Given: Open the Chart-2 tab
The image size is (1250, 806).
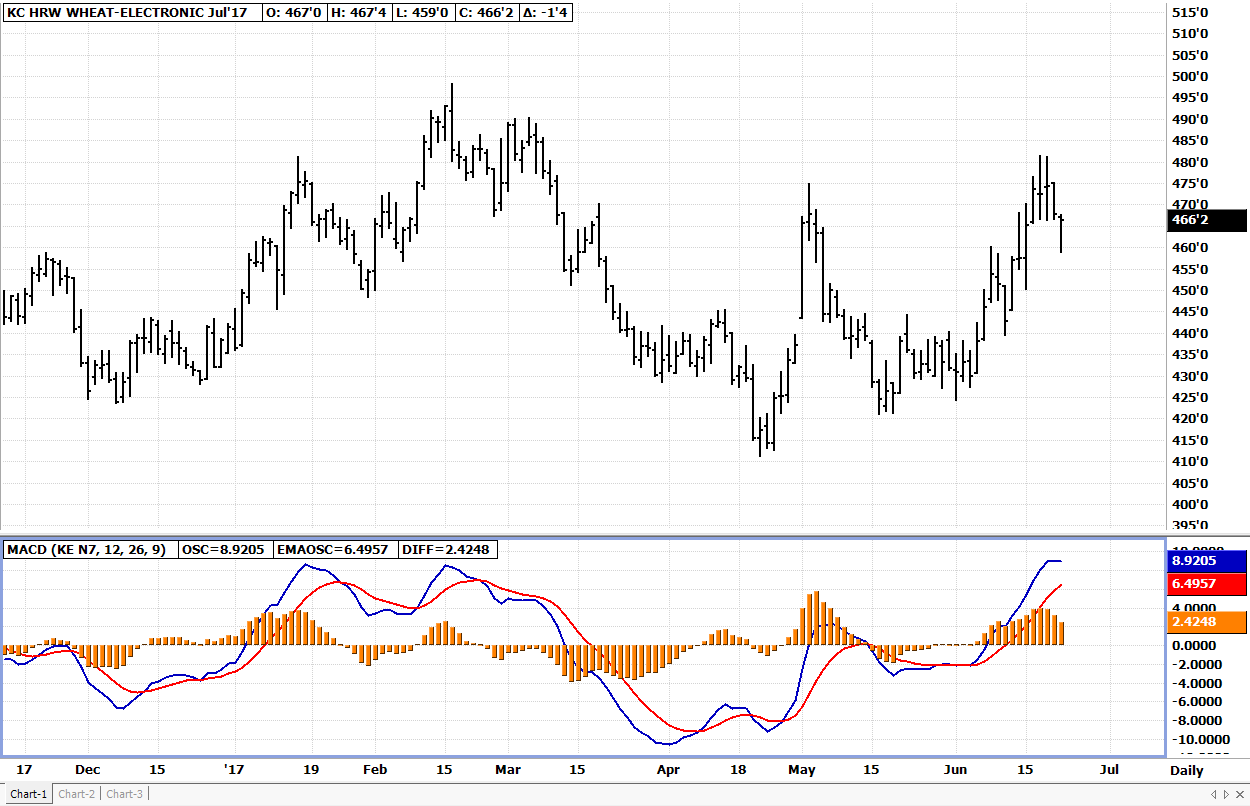Looking at the screenshot, I should (77, 794).
